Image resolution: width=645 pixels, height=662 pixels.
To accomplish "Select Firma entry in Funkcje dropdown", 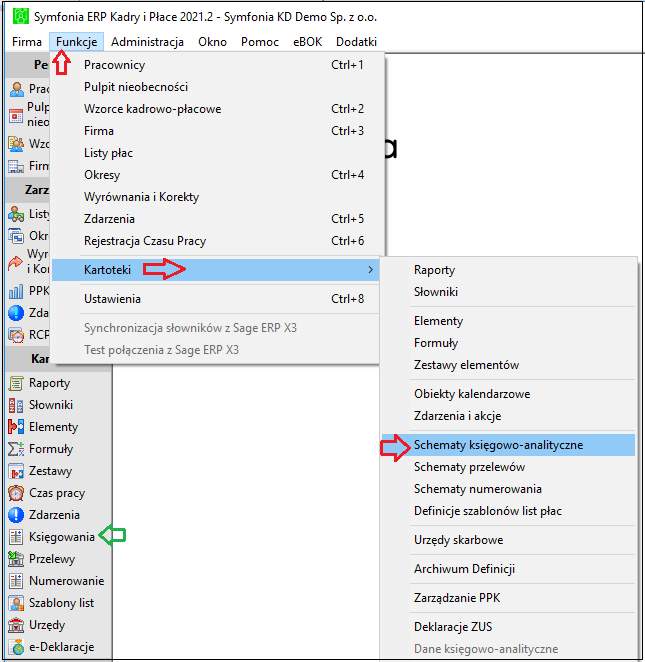I will [x=218, y=131].
